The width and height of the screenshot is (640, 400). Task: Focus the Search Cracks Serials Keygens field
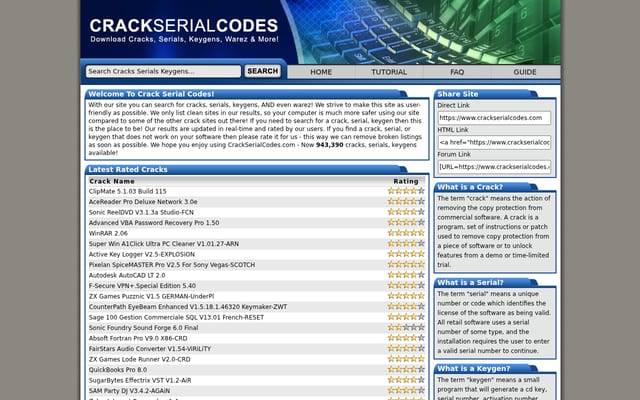[x=163, y=71]
